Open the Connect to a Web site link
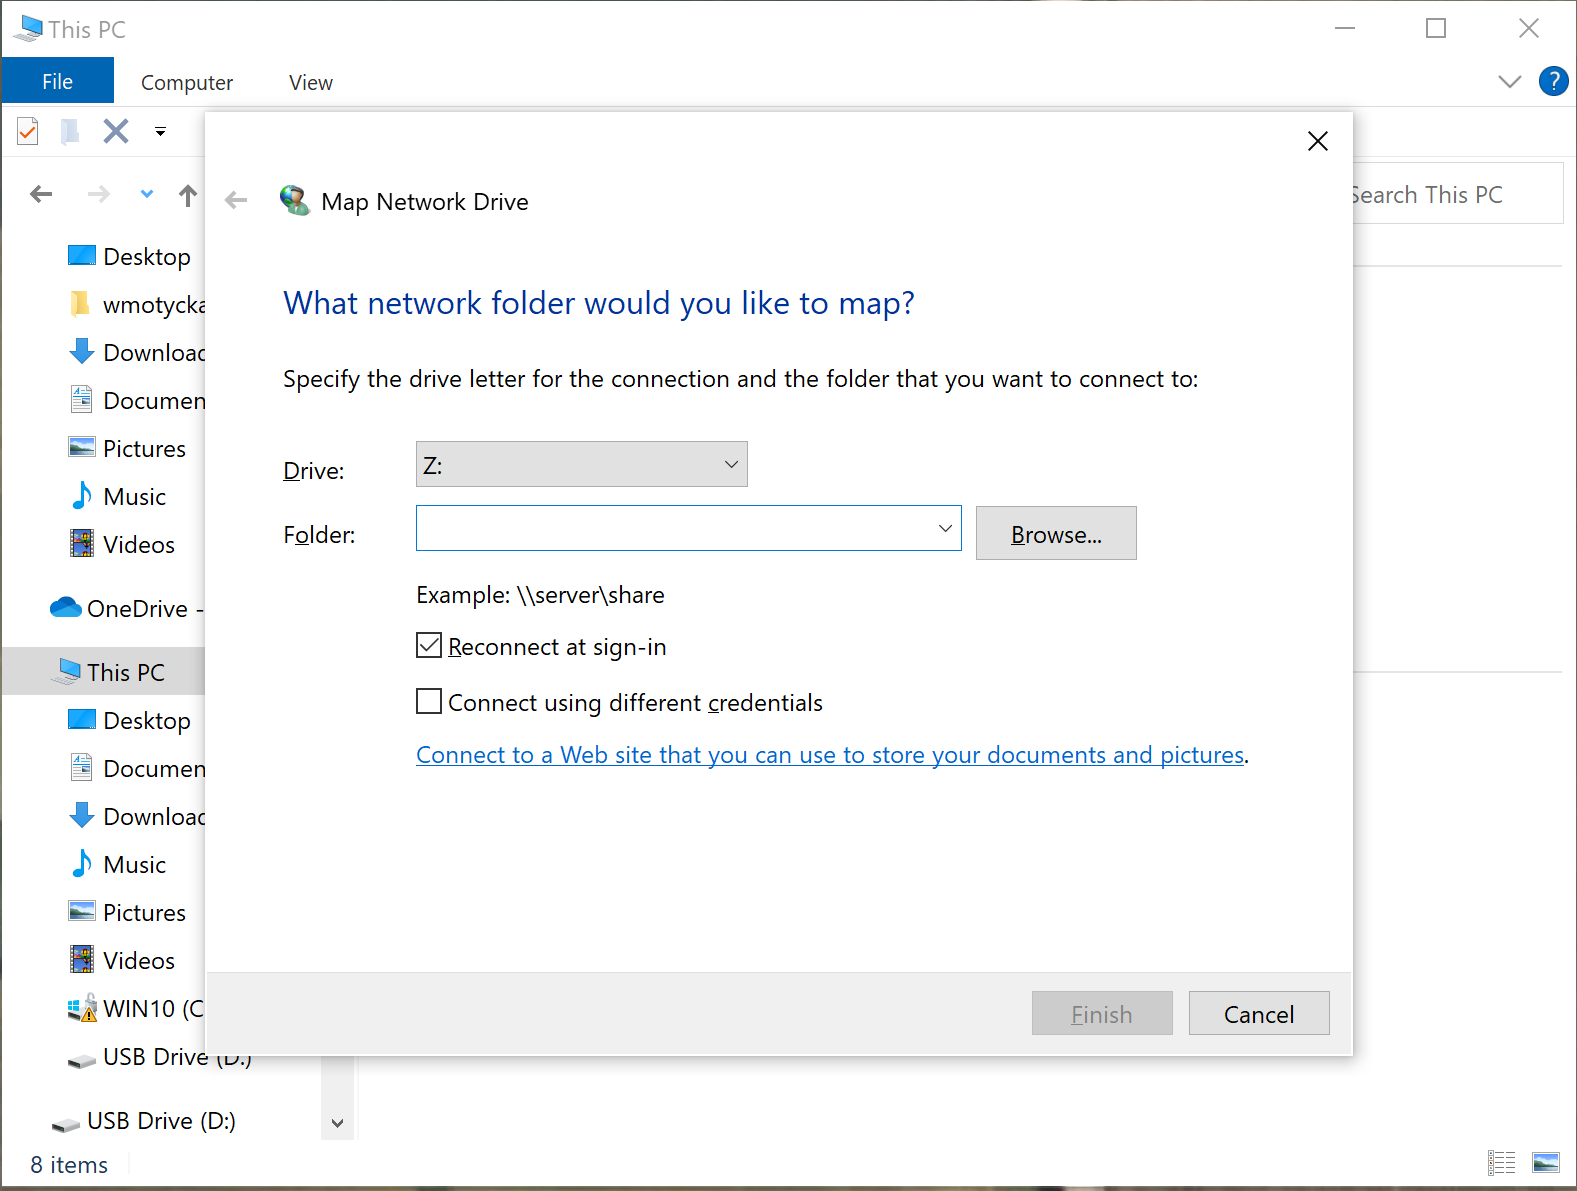This screenshot has width=1577, height=1191. tap(829, 755)
